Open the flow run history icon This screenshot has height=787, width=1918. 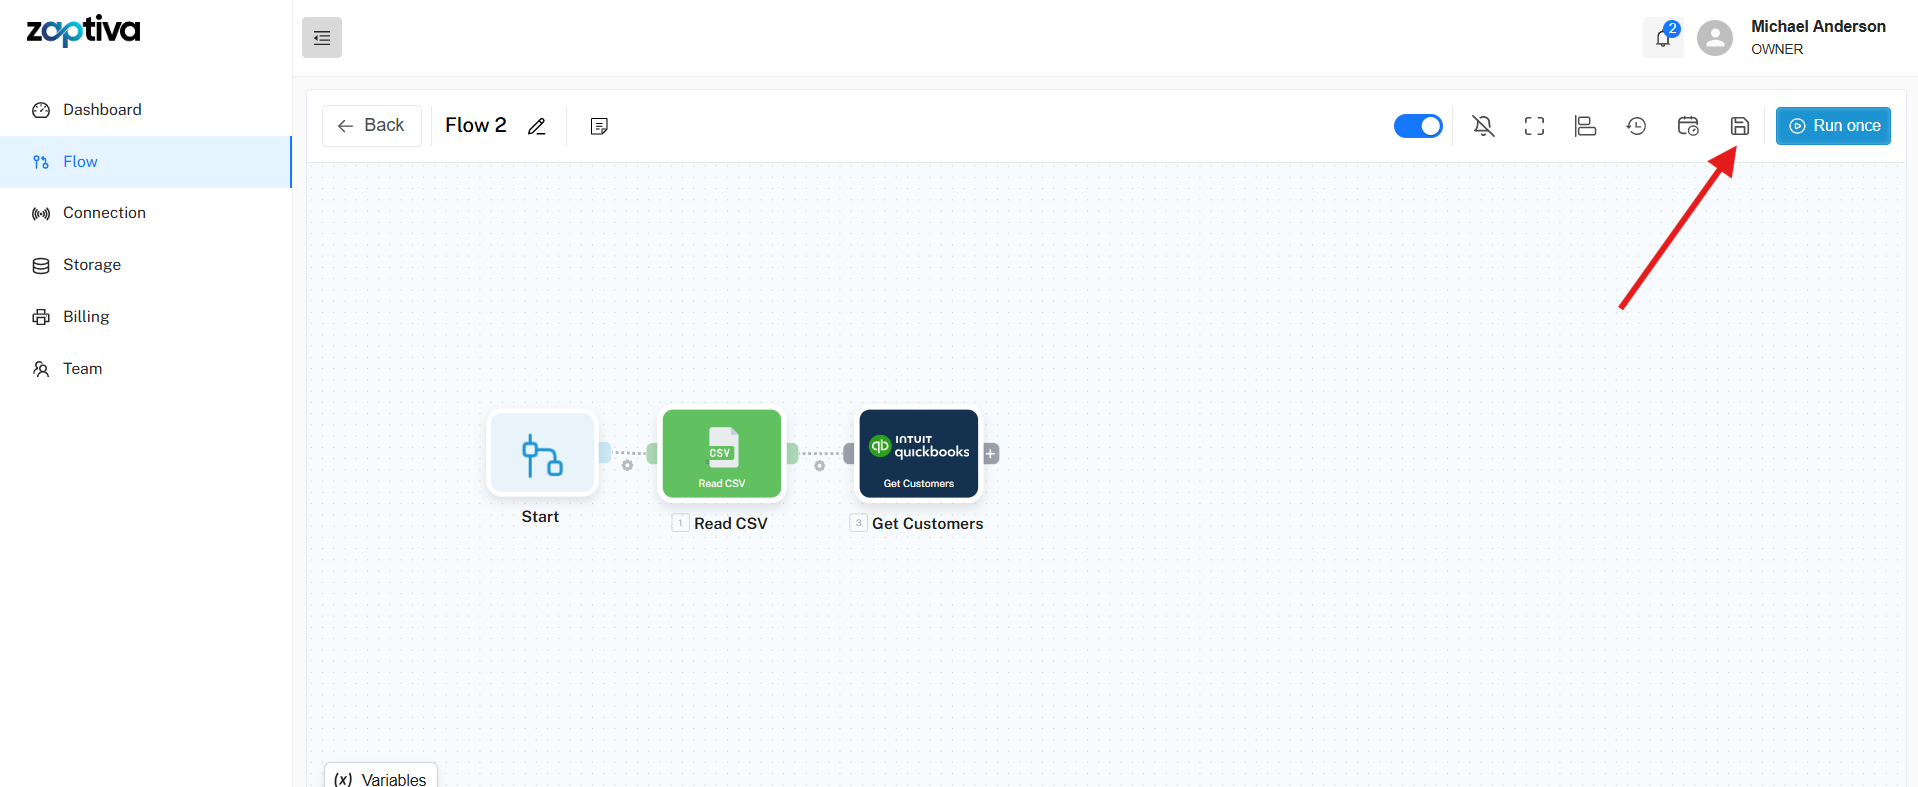(1636, 126)
